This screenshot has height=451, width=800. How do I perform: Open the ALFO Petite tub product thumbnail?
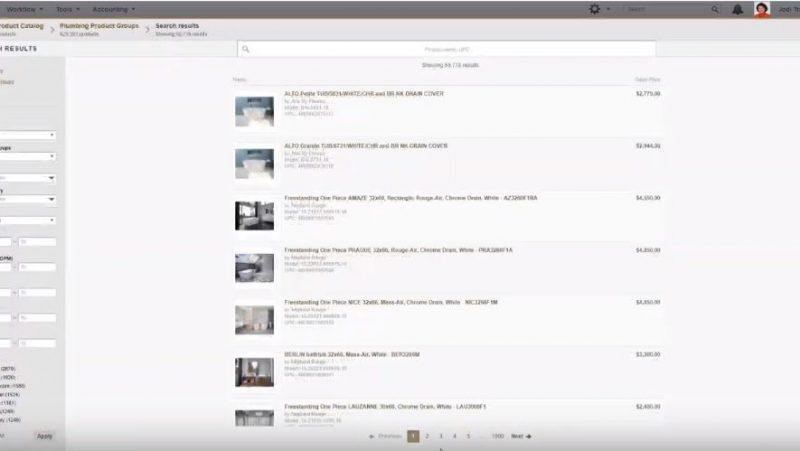click(254, 110)
